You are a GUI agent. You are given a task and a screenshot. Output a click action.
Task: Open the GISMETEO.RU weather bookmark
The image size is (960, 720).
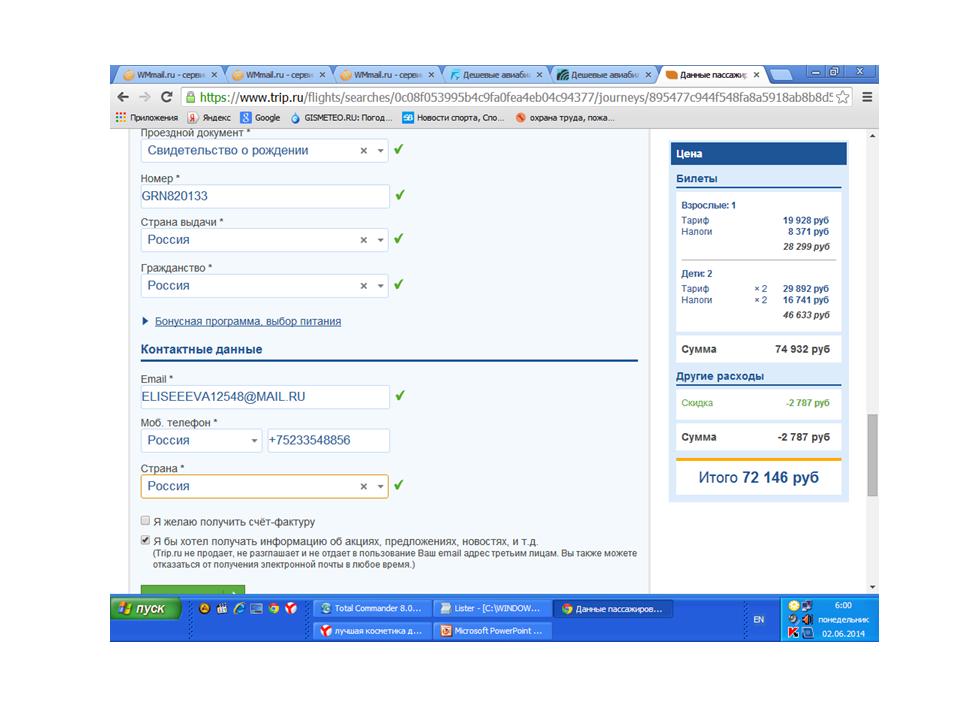(341, 118)
